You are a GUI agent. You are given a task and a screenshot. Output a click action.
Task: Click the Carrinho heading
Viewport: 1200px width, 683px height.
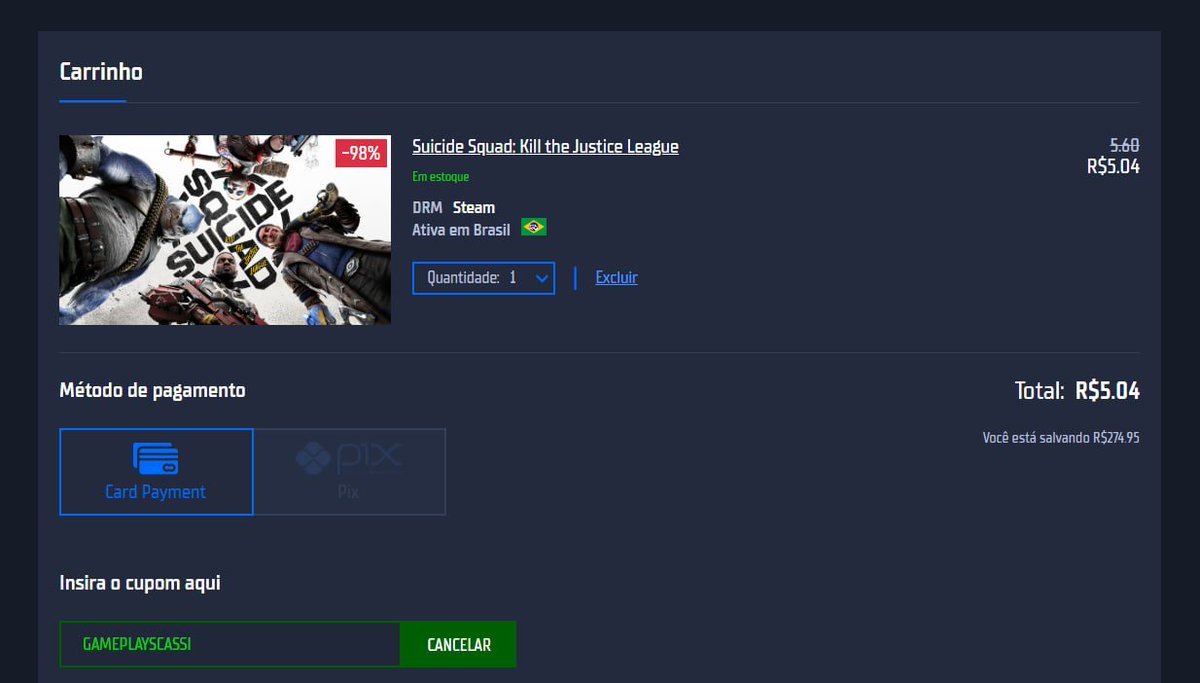pos(101,72)
